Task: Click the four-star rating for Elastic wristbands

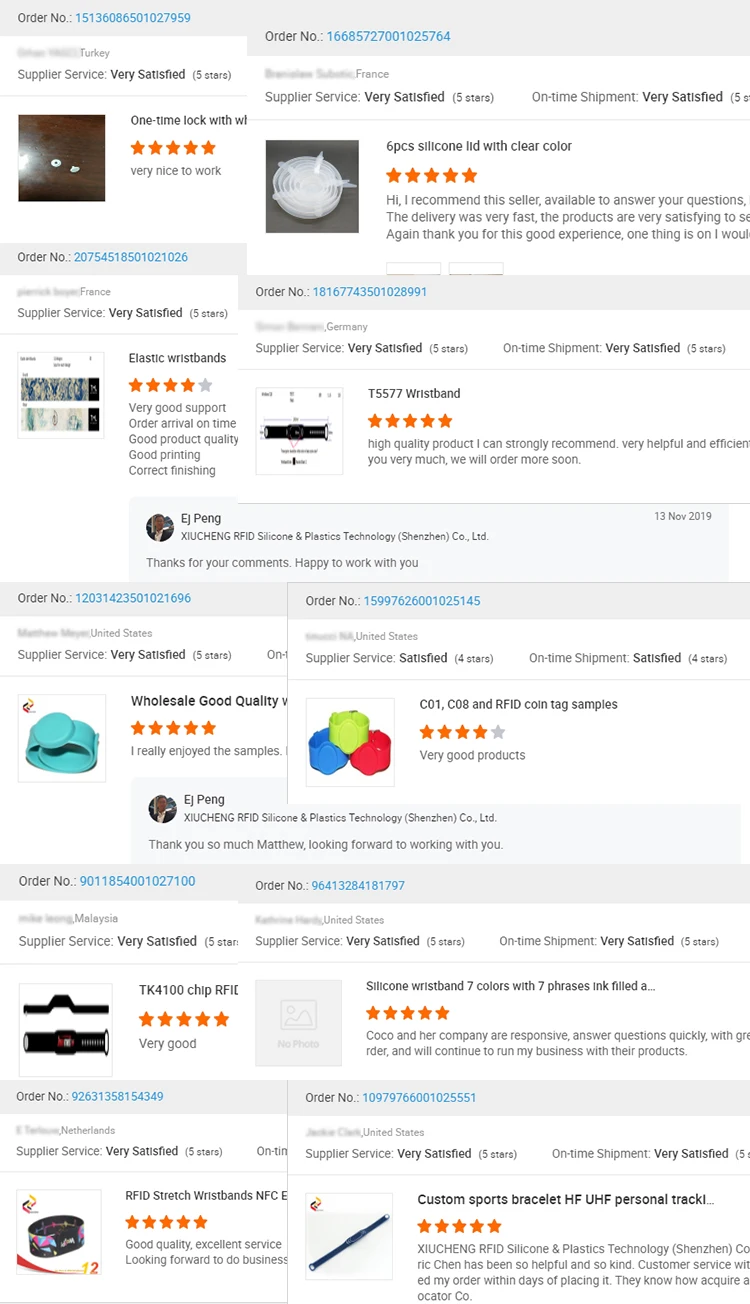Action: click(170, 385)
